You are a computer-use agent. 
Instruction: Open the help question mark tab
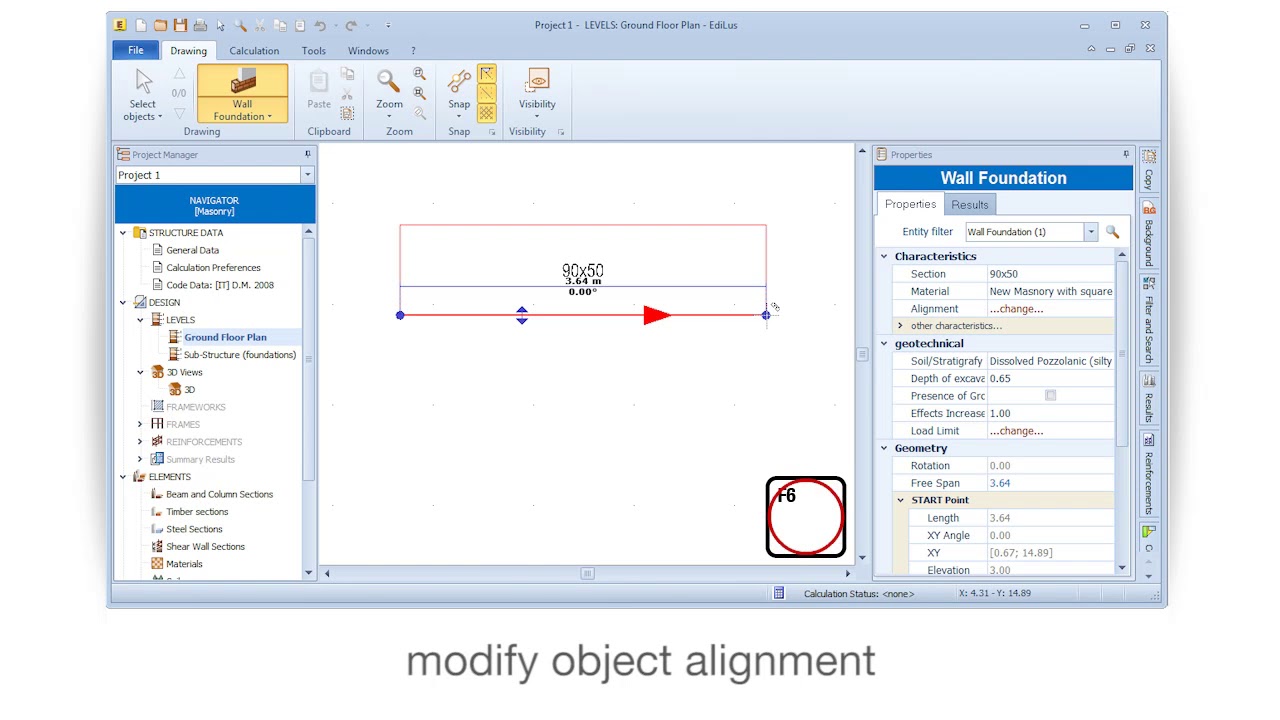(413, 51)
